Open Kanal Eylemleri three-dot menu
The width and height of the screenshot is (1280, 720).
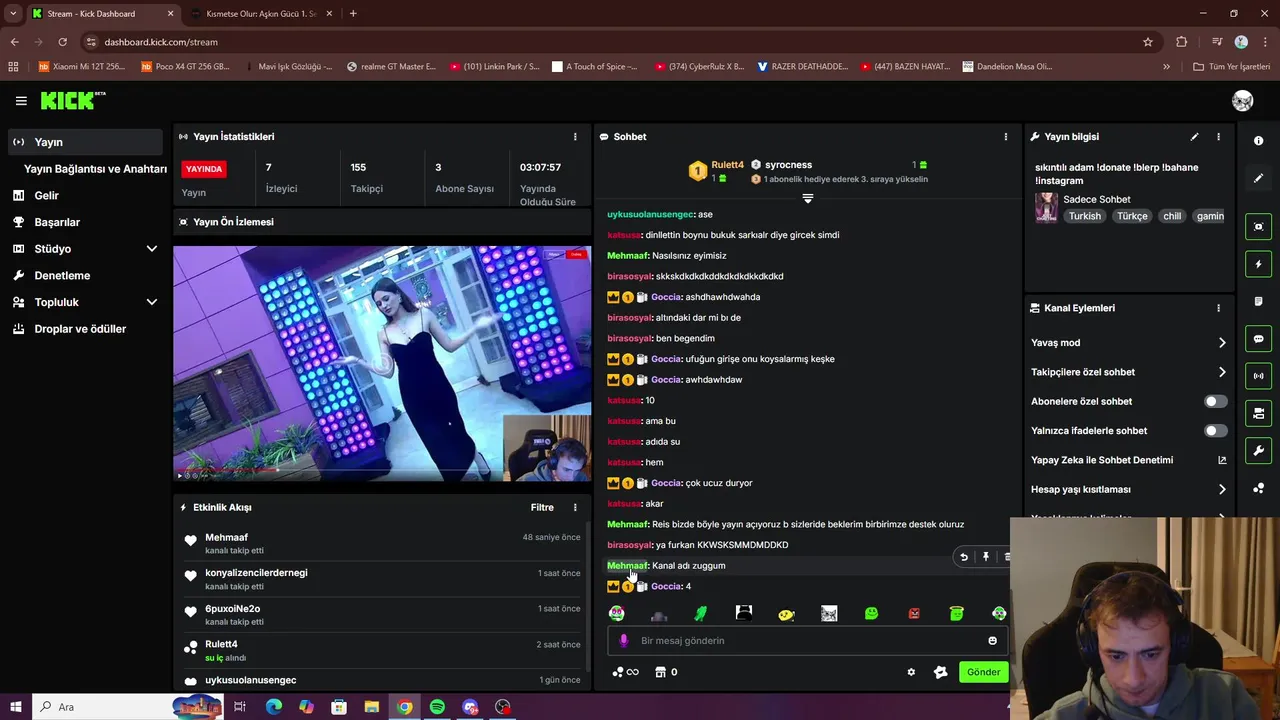[1218, 308]
